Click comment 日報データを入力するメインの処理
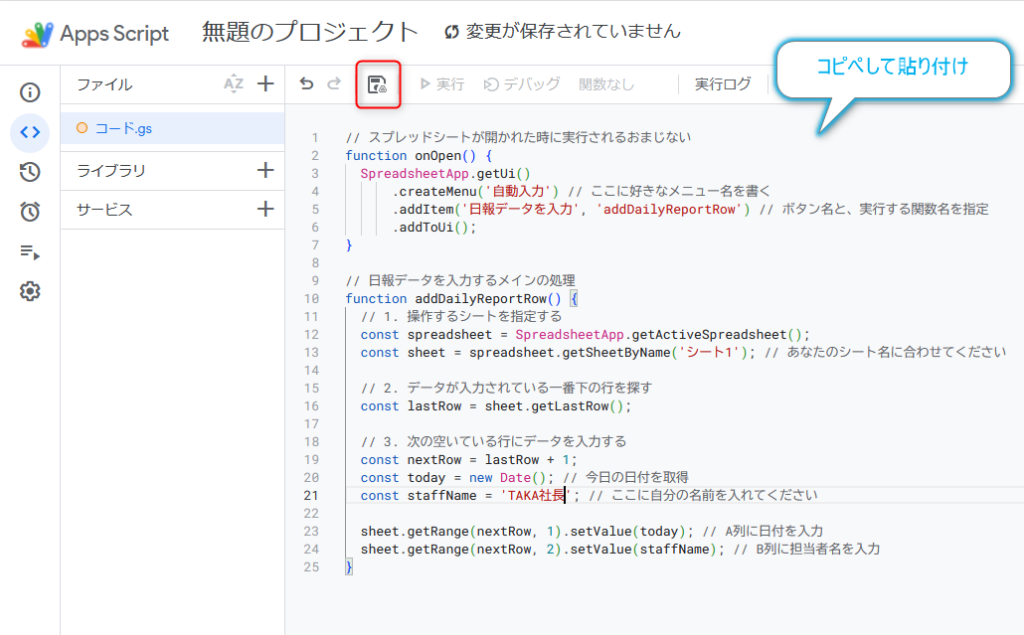Image resolution: width=1024 pixels, height=635 pixels. 460,280
